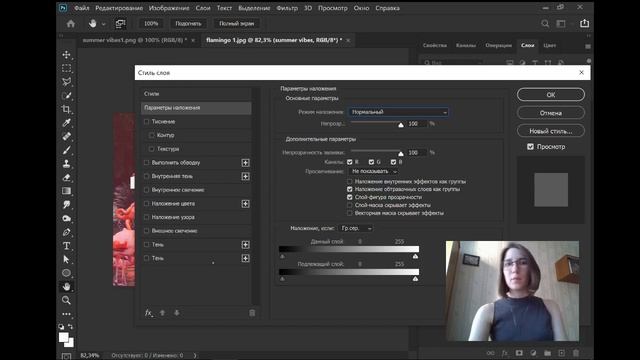This screenshot has width=640, height=360.
Task: Select the Eyedropper tool
Action: click(67, 122)
